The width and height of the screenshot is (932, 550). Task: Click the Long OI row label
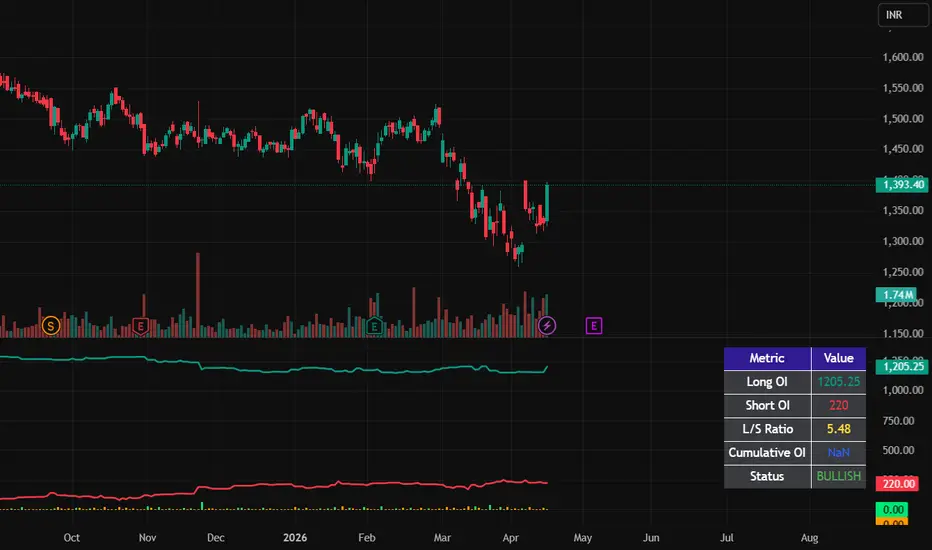tap(767, 382)
